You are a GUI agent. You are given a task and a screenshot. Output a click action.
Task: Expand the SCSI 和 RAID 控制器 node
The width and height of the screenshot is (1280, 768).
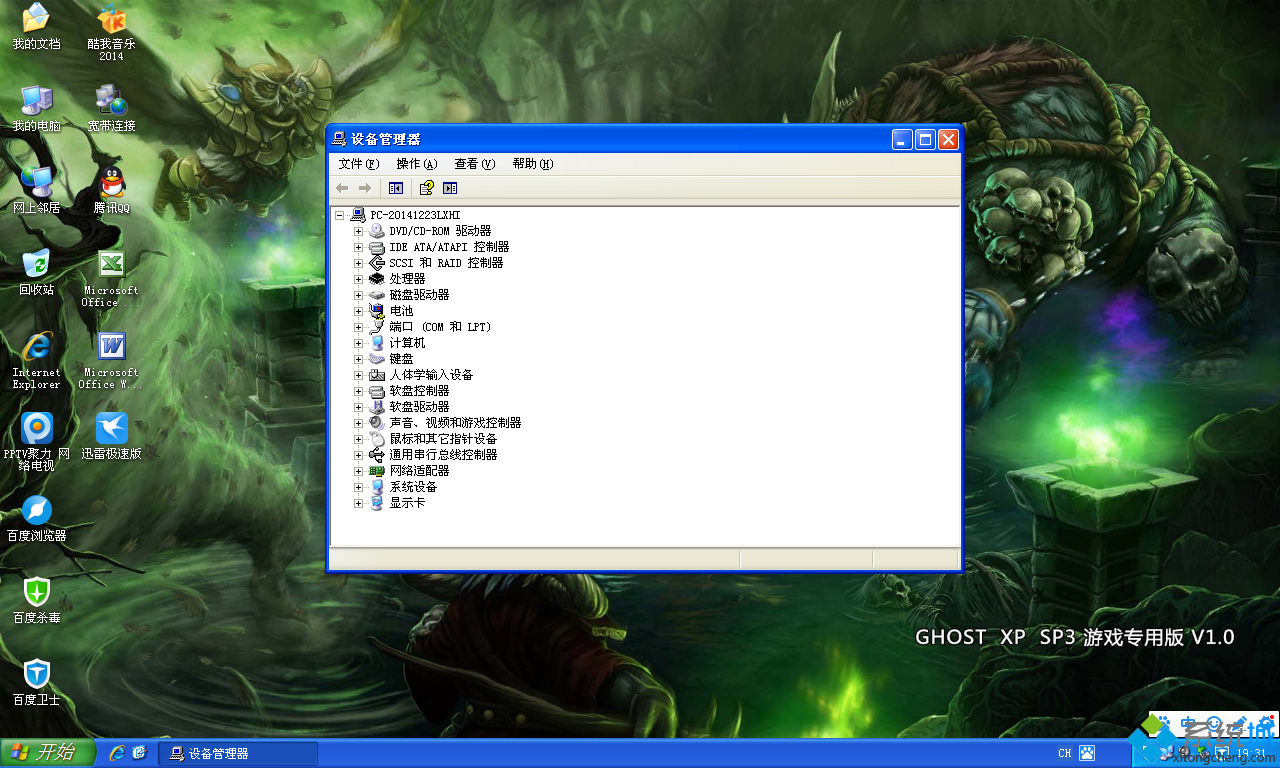tap(359, 263)
